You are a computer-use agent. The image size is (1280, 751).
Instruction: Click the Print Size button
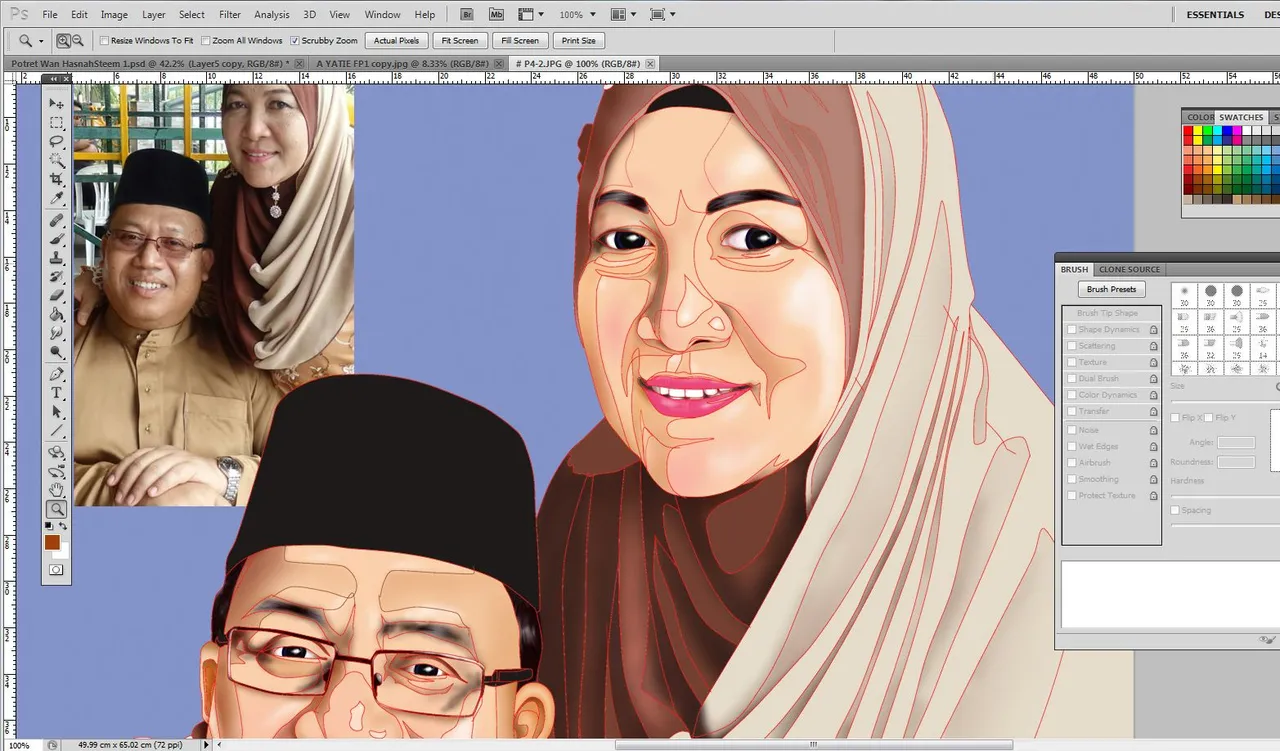coord(578,41)
